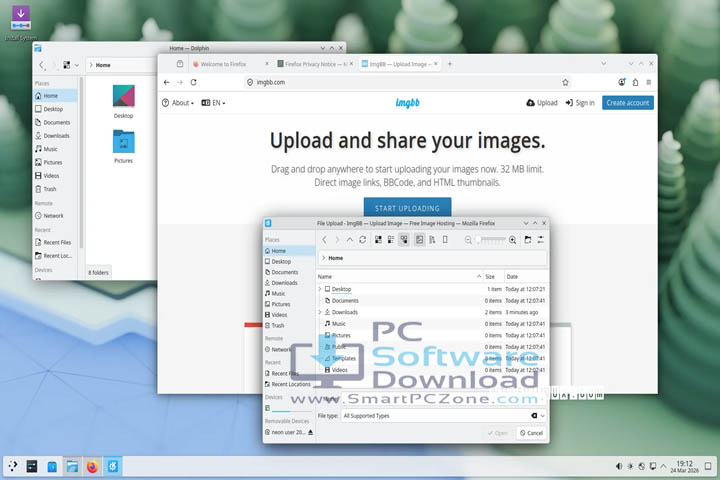Close the ImgBB tab
The width and height of the screenshot is (720, 480).
[436, 64]
